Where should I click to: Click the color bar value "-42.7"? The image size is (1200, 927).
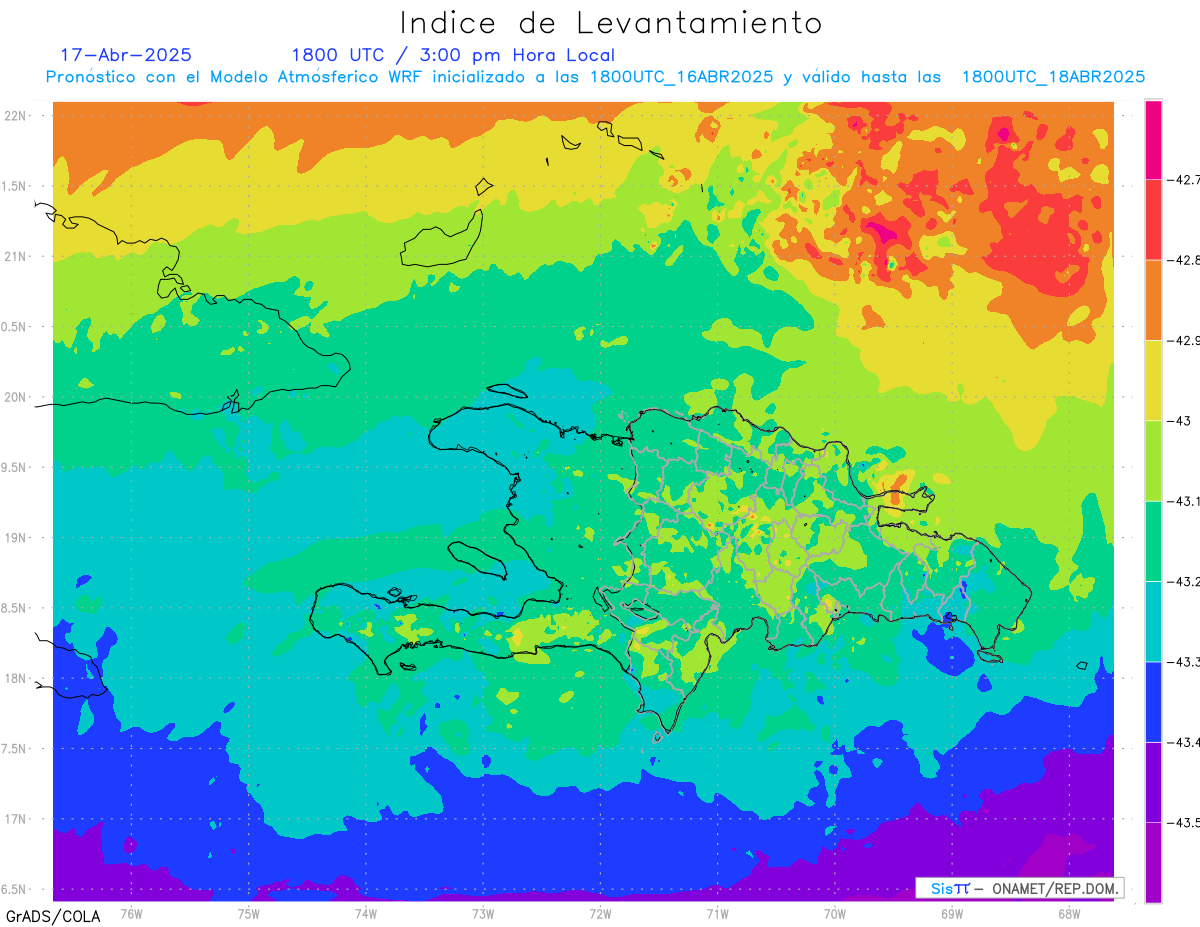pyautogui.click(x=1183, y=180)
